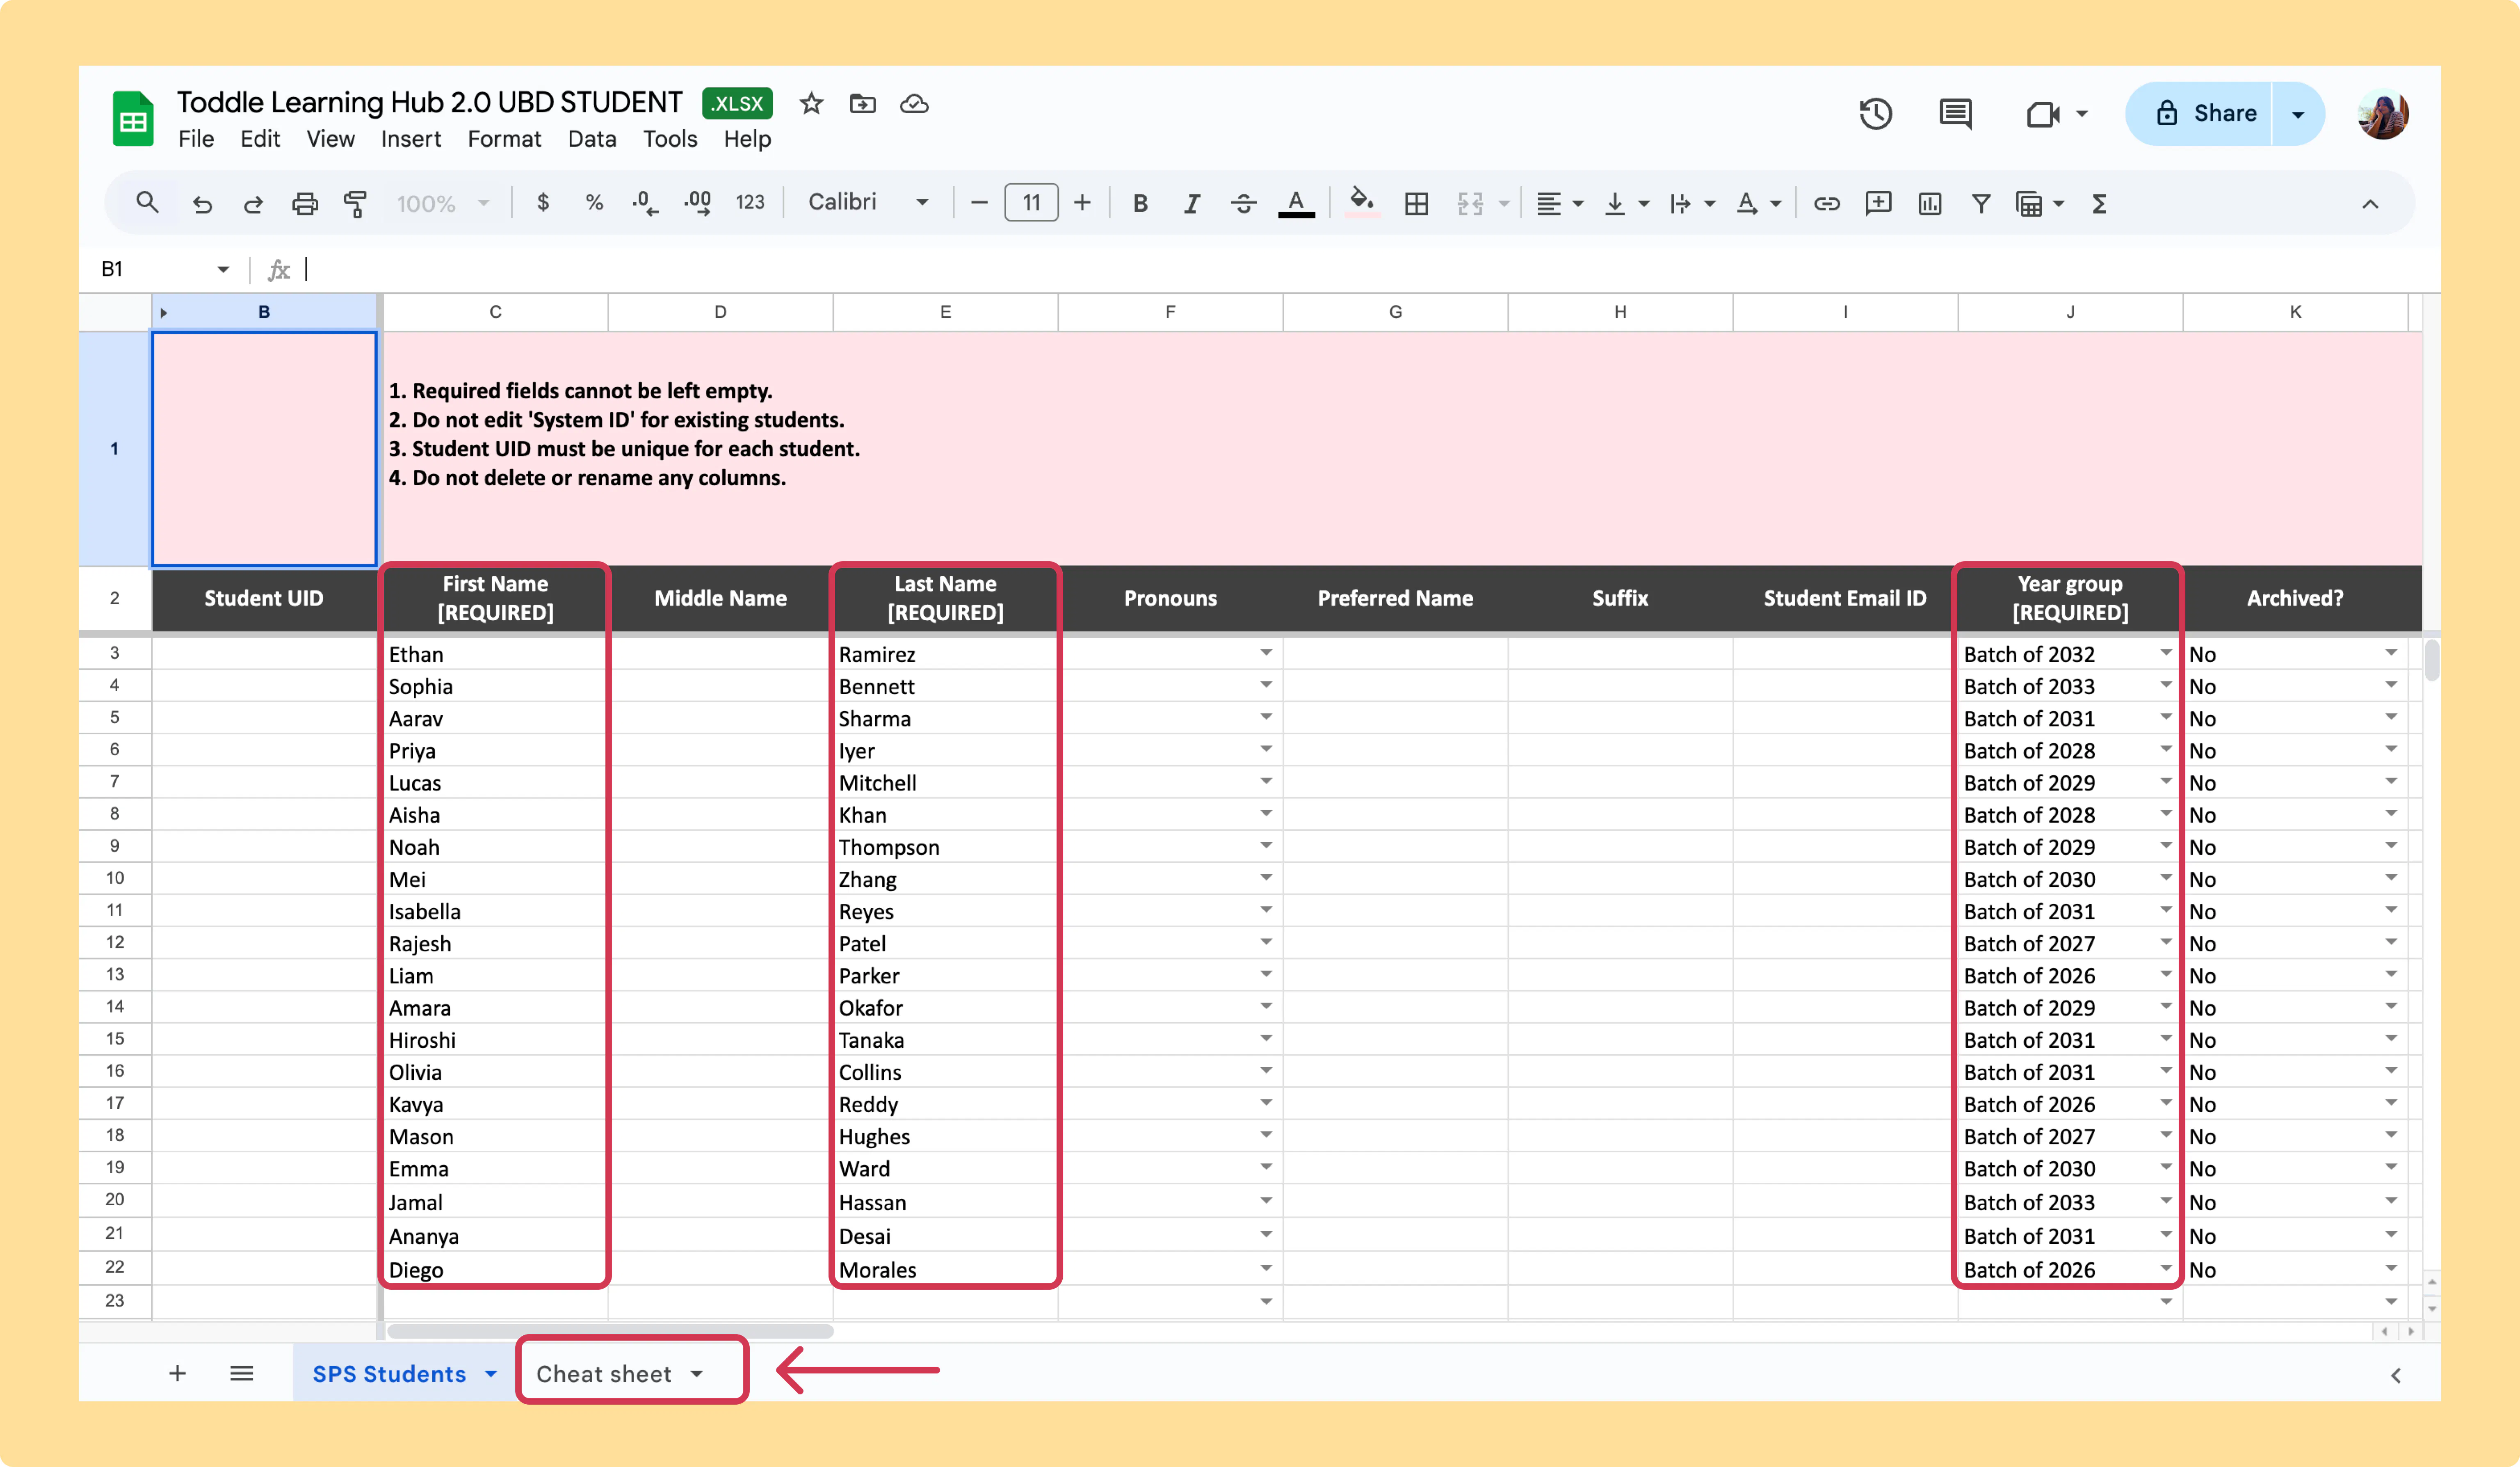Select the cell containing Sophia

pos(495,686)
